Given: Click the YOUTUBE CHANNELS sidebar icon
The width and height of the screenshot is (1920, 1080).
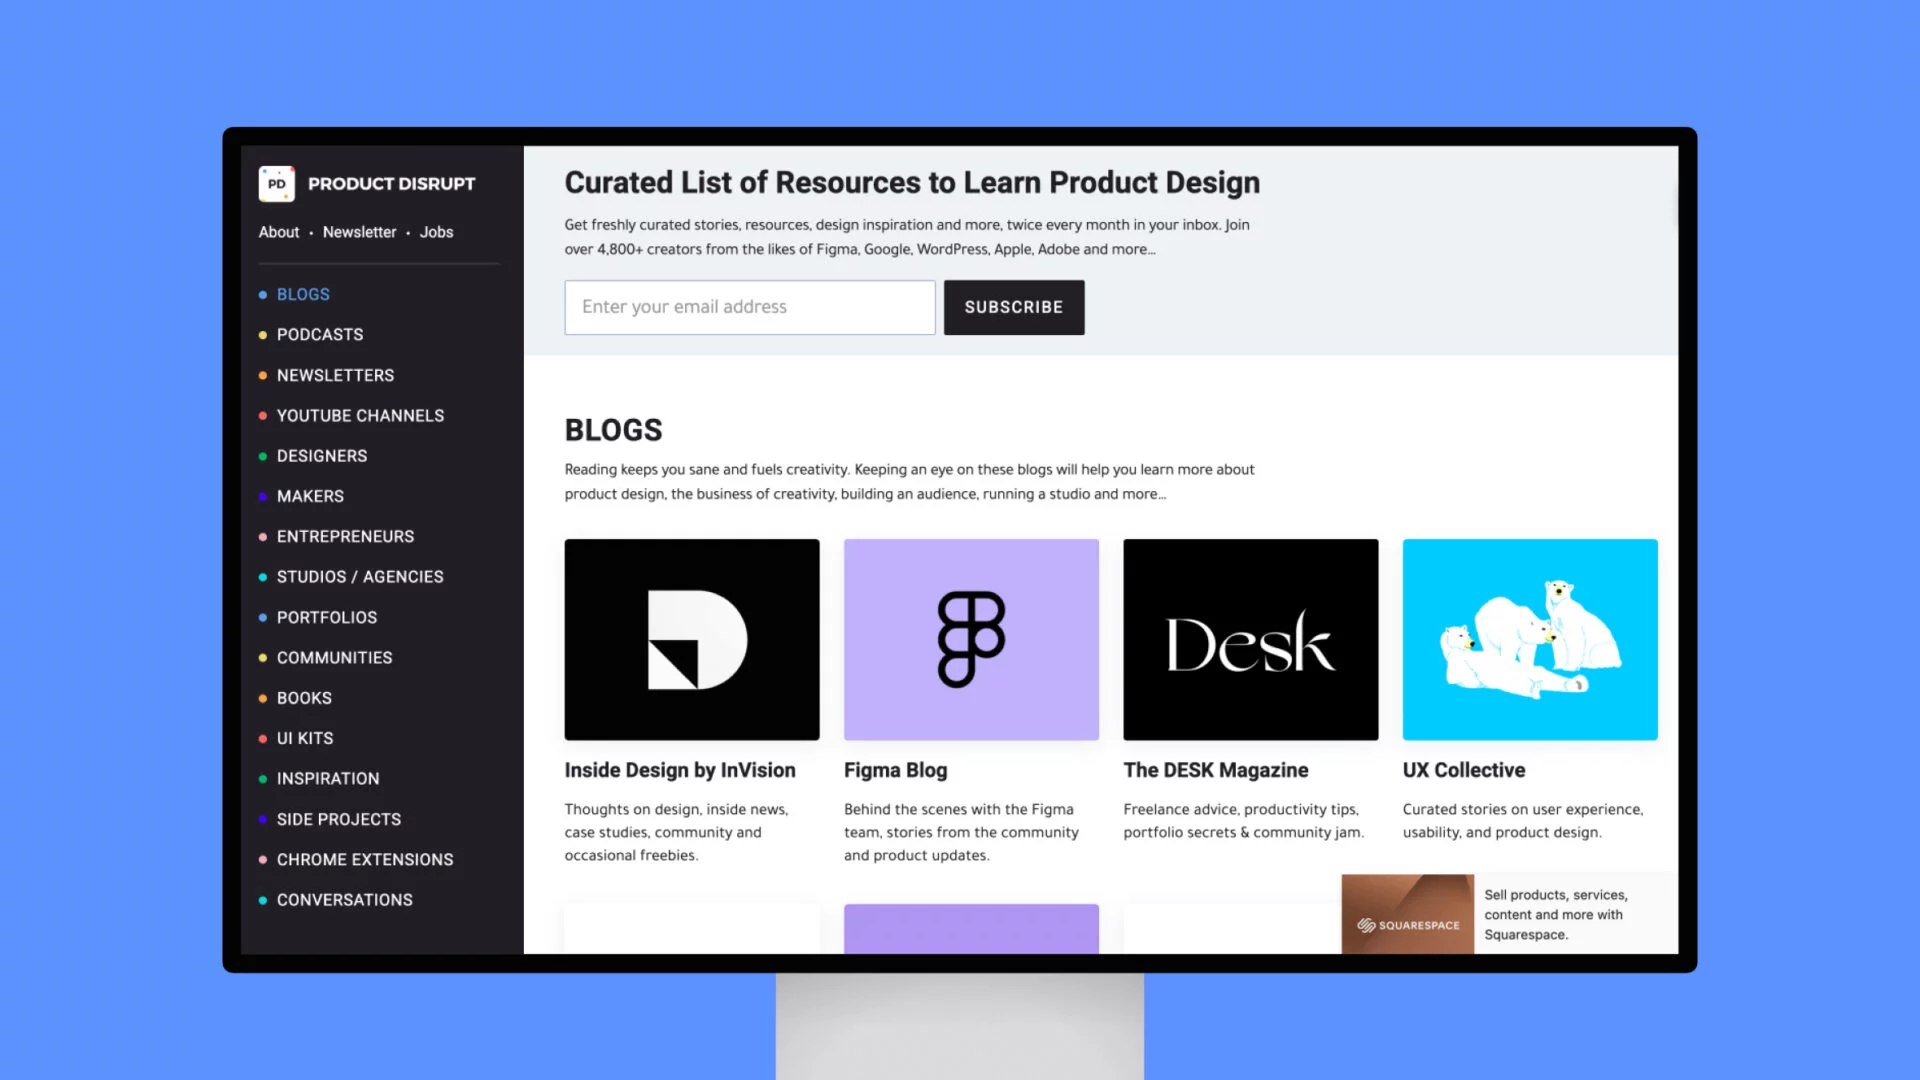Looking at the screenshot, I should pyautogui.click(x=262, y=415).
